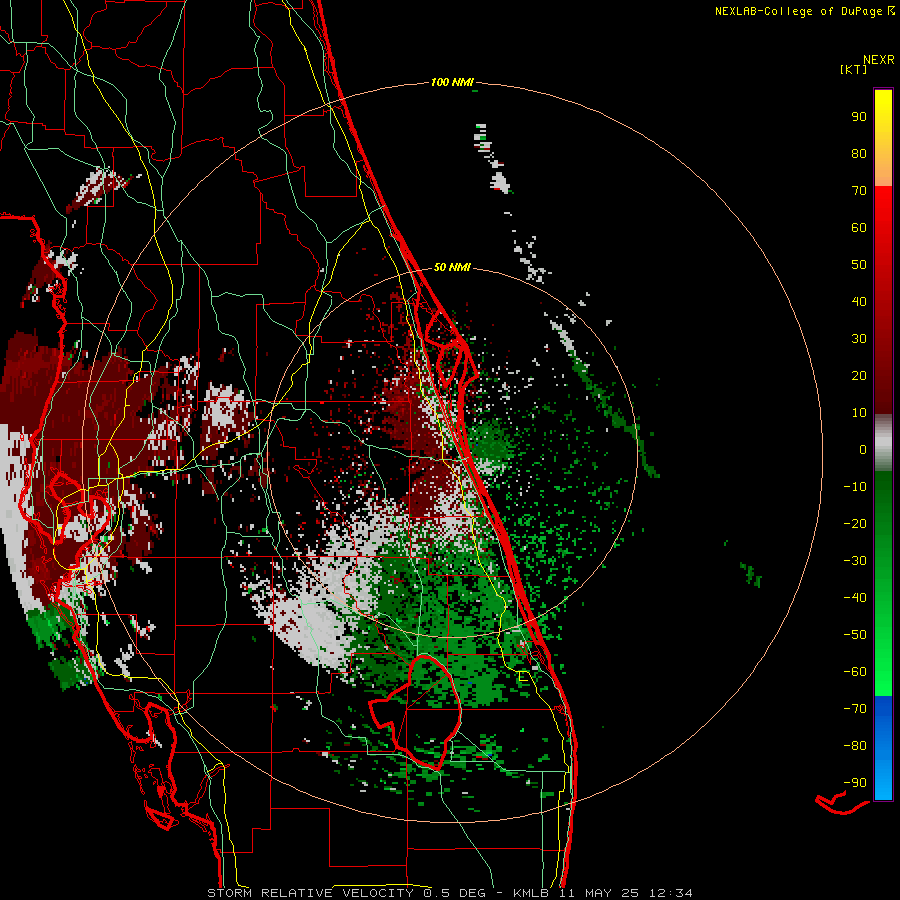Click the 10 value on velocity scale
The width and height of the screenshot is (900, 900).
point(859,413)
